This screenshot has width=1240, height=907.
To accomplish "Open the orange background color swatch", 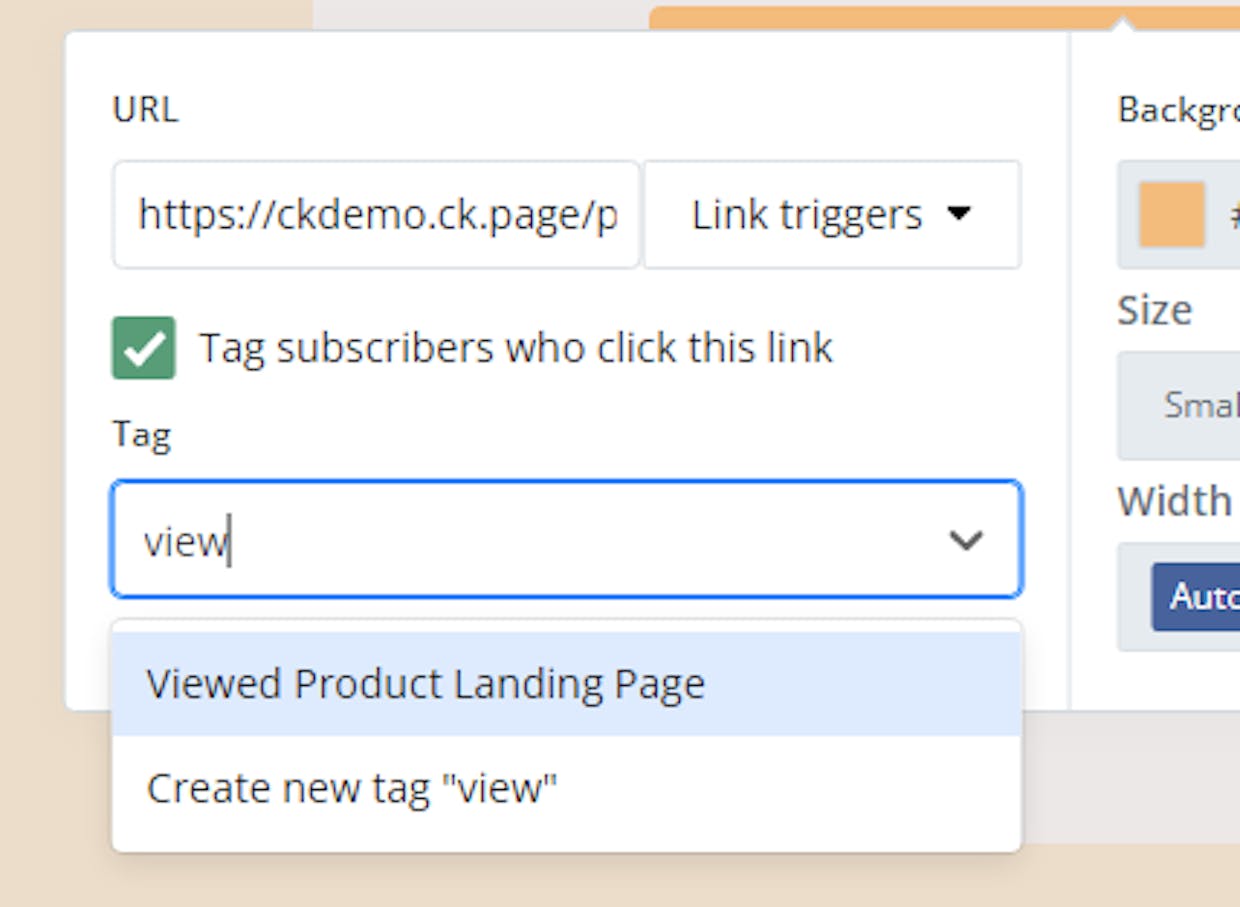I will (x=1172, y=214).
